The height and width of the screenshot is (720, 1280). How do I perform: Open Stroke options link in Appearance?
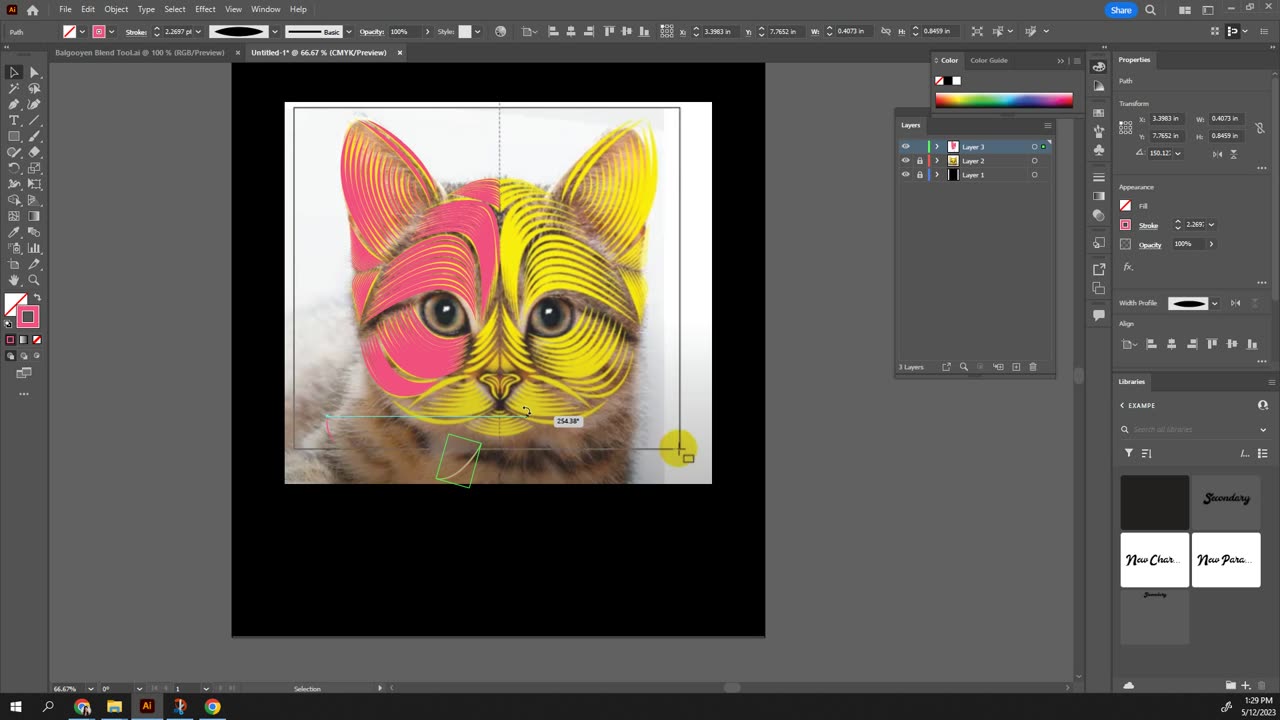1147,226
